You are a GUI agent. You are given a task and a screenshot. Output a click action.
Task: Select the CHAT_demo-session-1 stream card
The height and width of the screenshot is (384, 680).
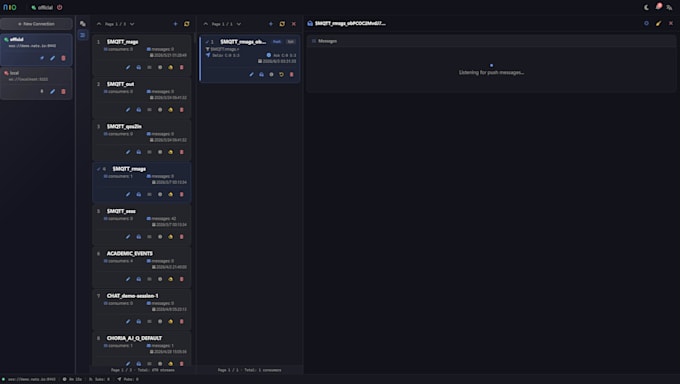click(142, 309)
